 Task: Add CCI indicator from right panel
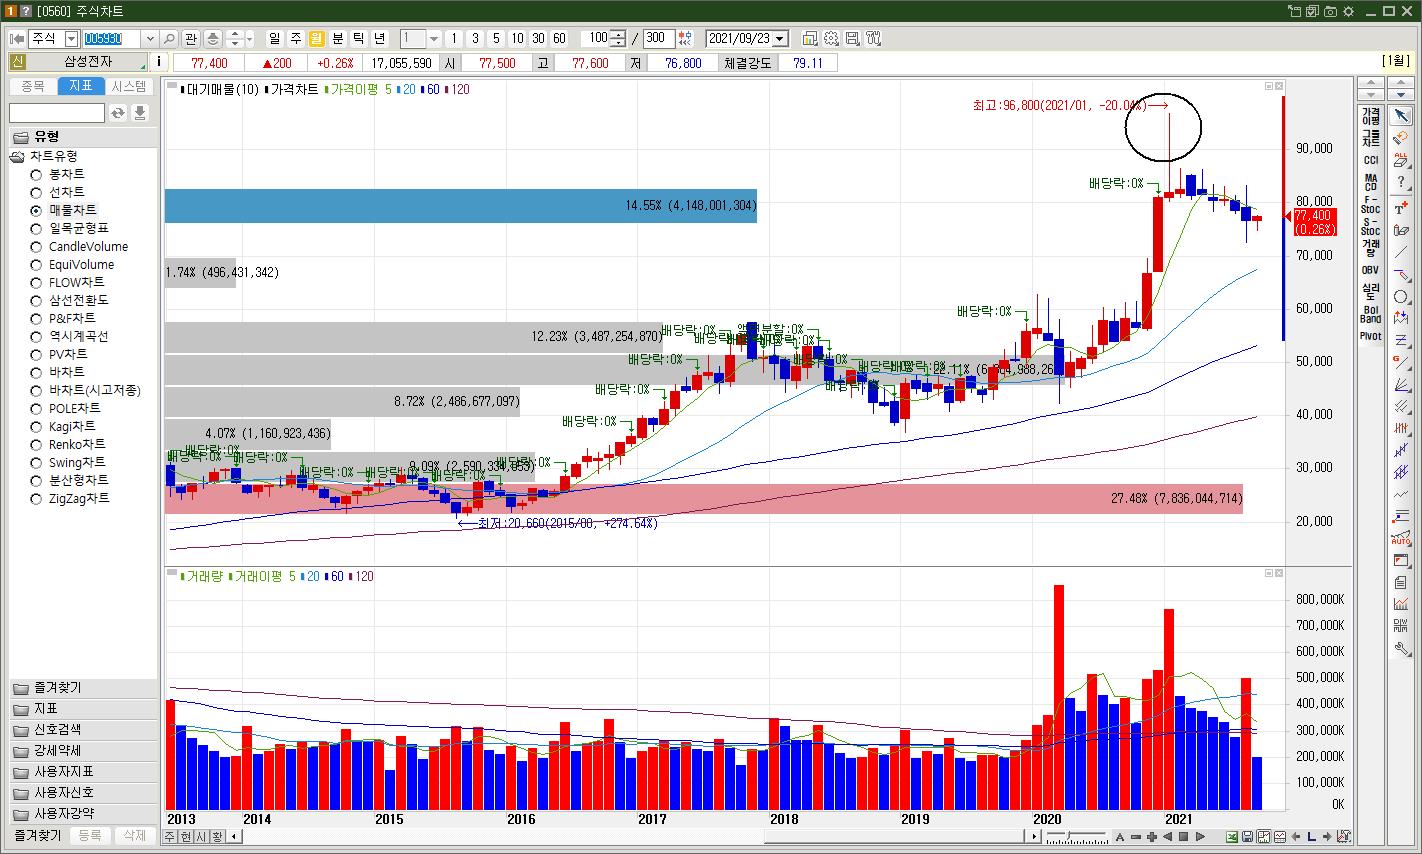pos(1370,160)
